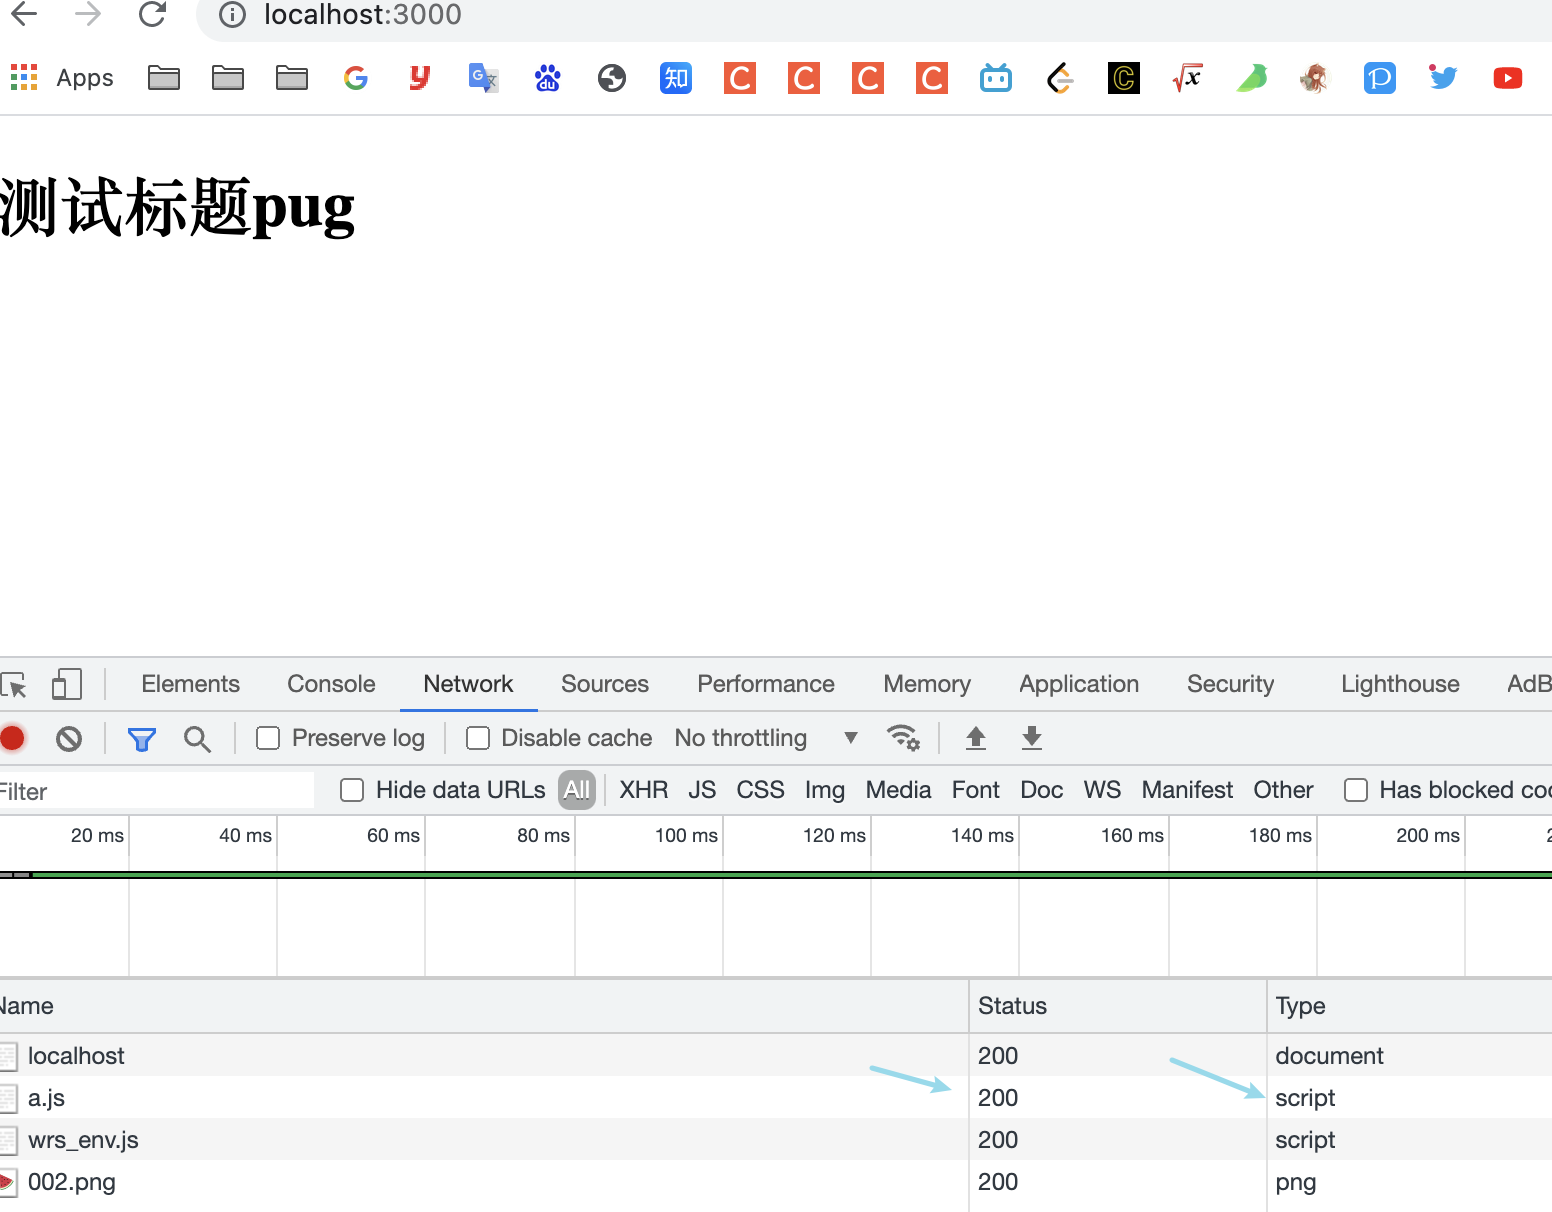
Task: Open the Baidu paw bookmark
Action: pyautogui.click(x=548, y=77)
